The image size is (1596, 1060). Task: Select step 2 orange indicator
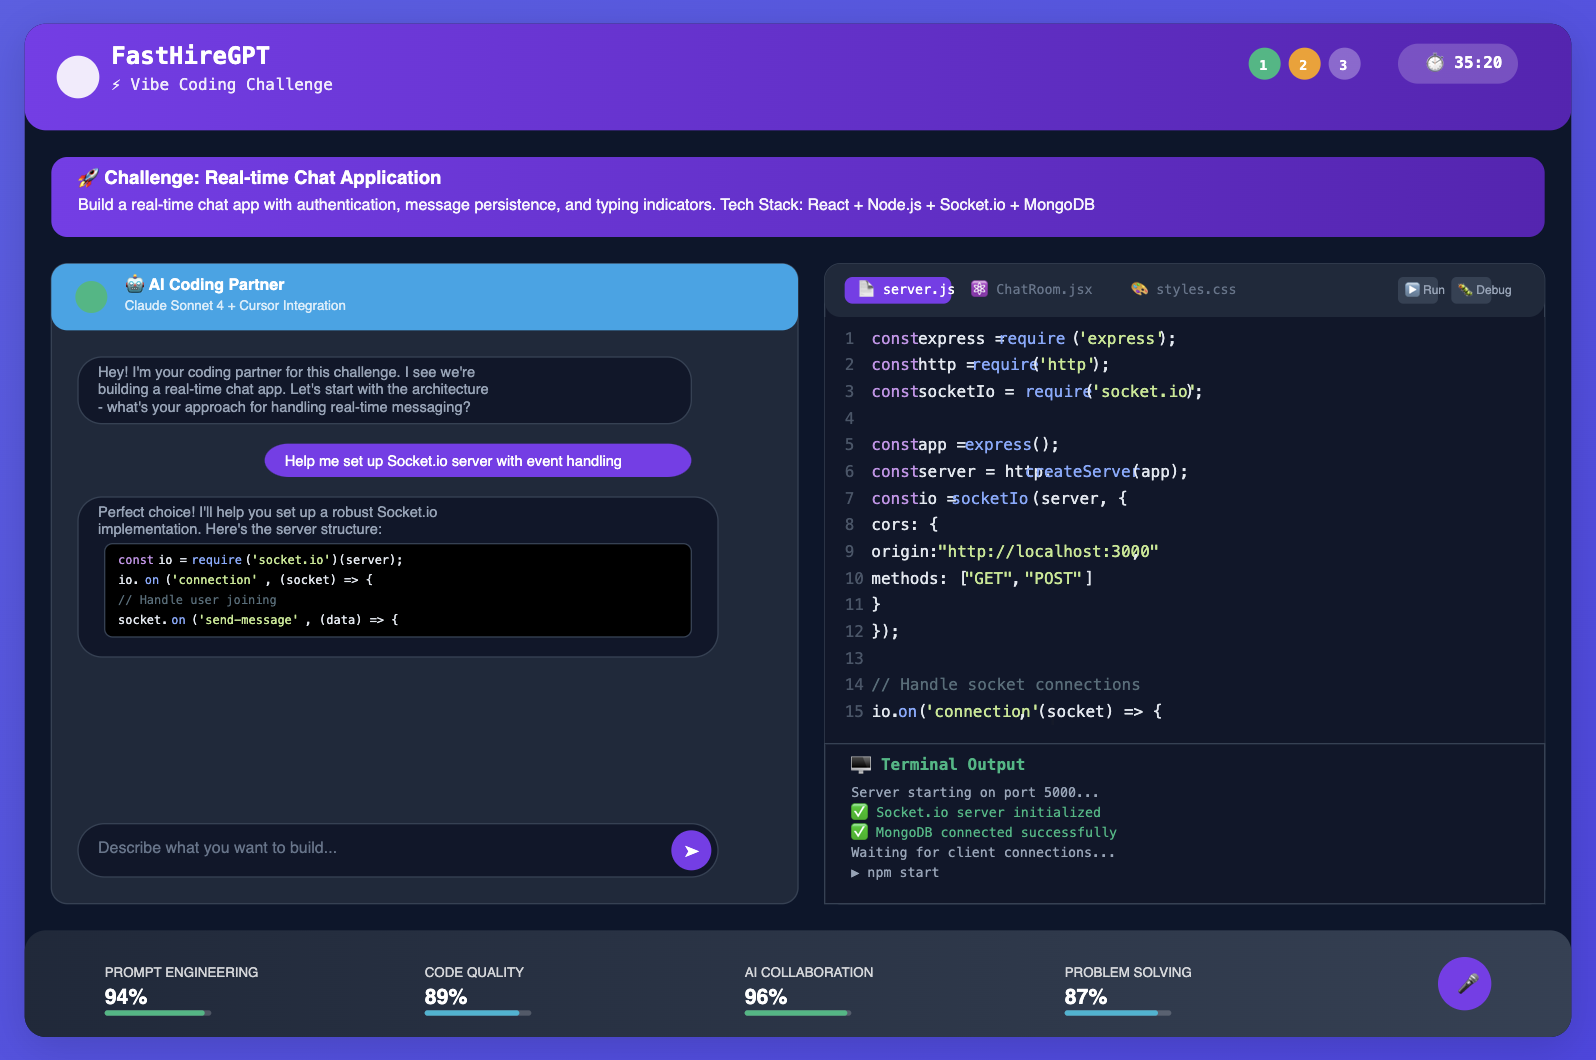coord(1304,64)
